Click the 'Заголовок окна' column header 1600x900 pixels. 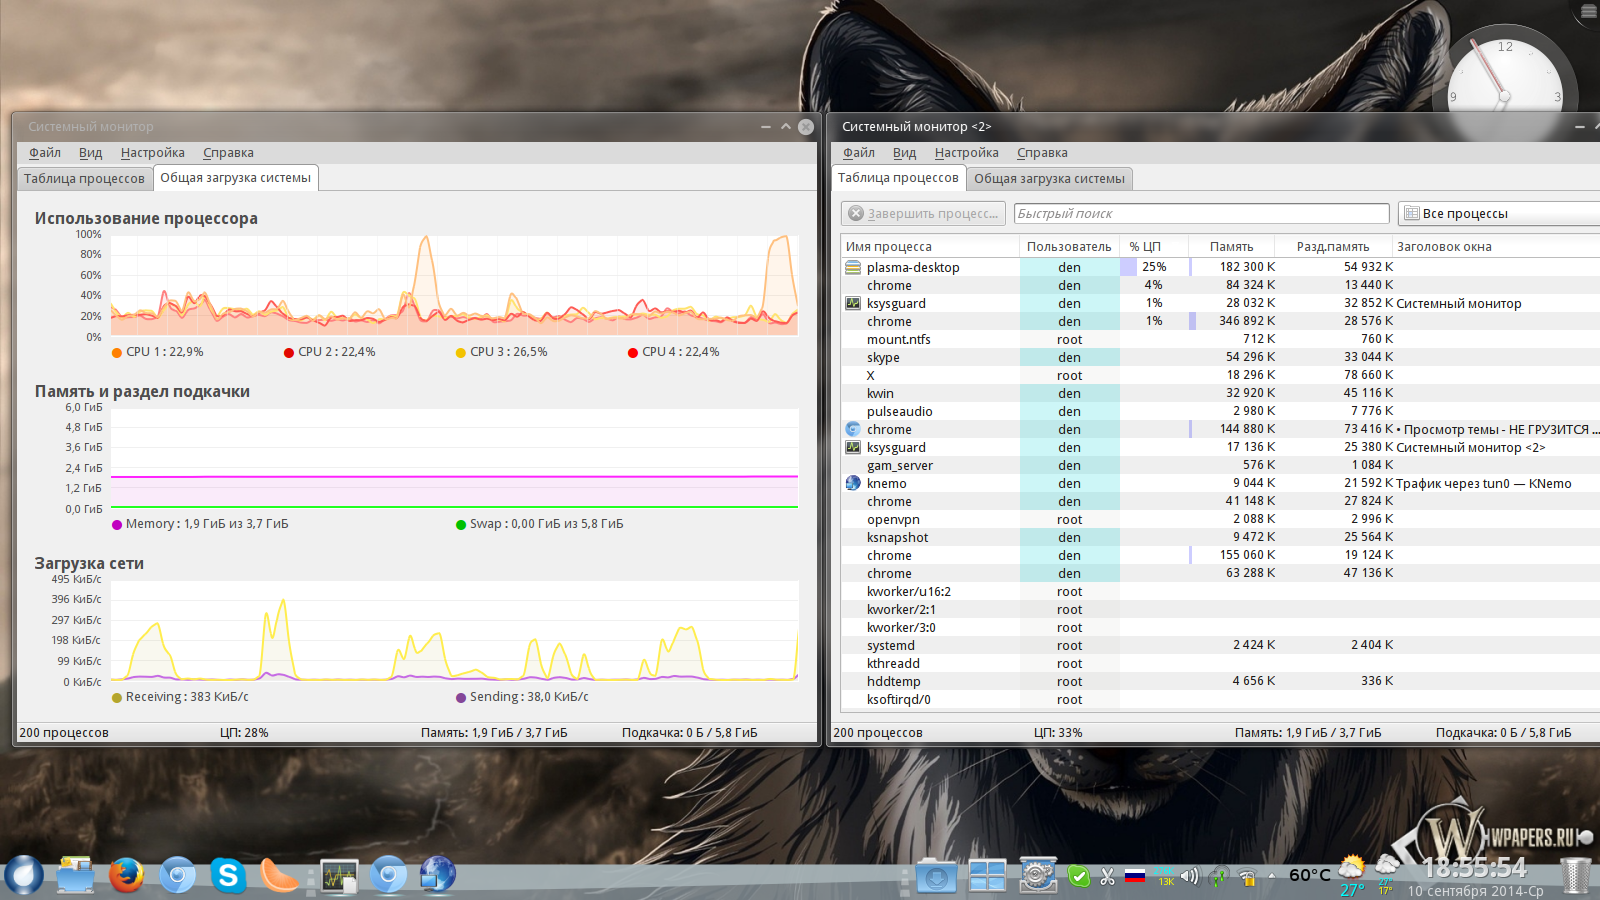1497,246
